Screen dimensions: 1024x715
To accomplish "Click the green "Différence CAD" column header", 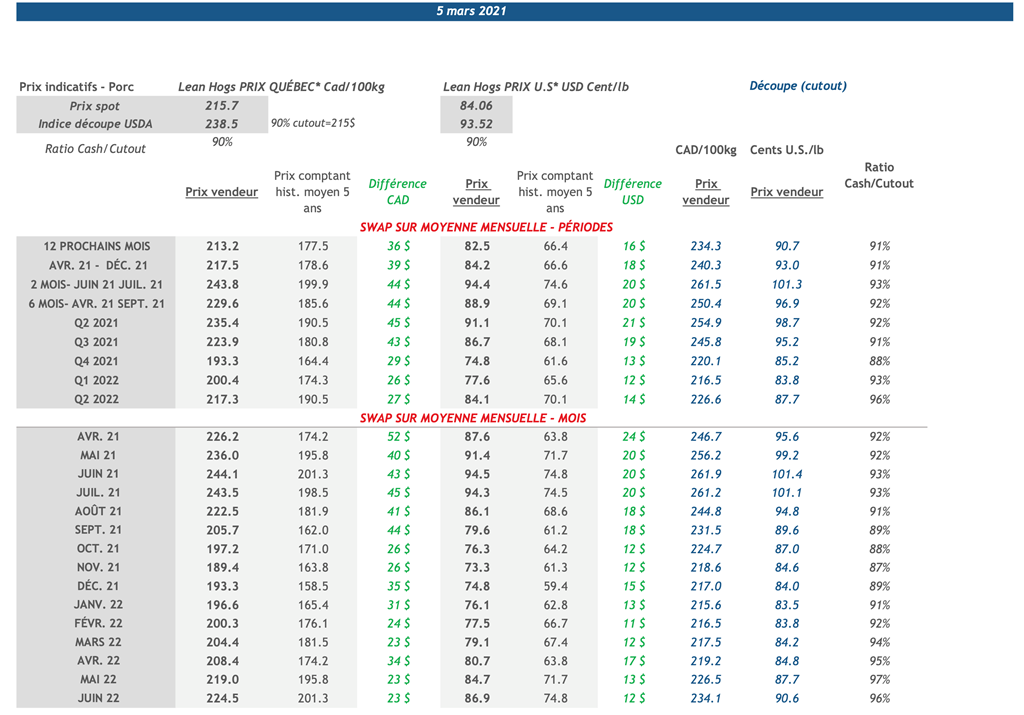I will coord(397,191).
